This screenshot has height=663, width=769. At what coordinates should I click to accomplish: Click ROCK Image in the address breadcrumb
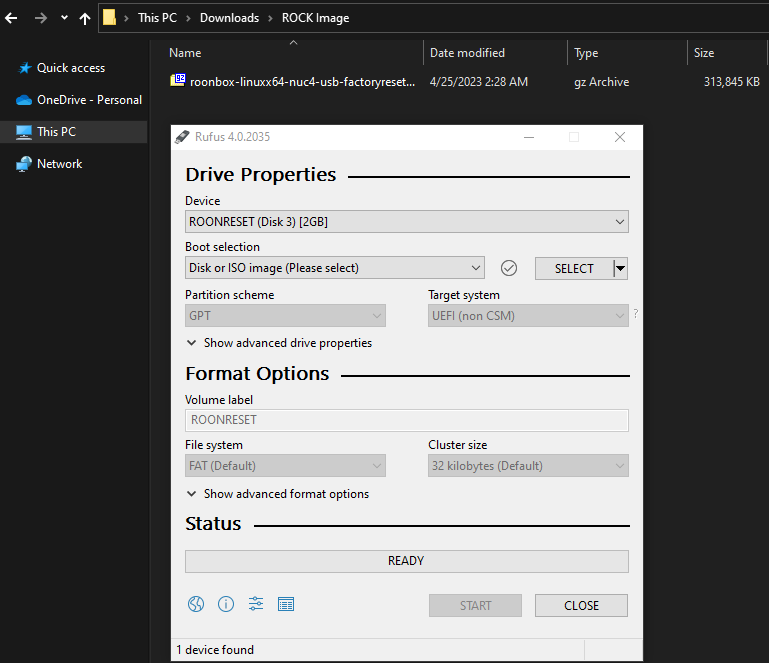[x=315, y=18]
